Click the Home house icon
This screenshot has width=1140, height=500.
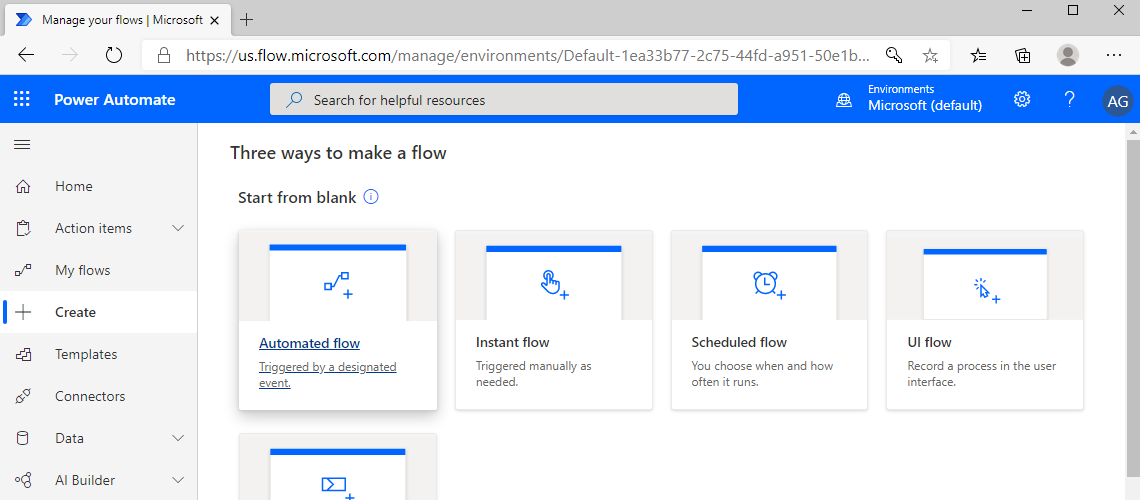click(23, 187)
